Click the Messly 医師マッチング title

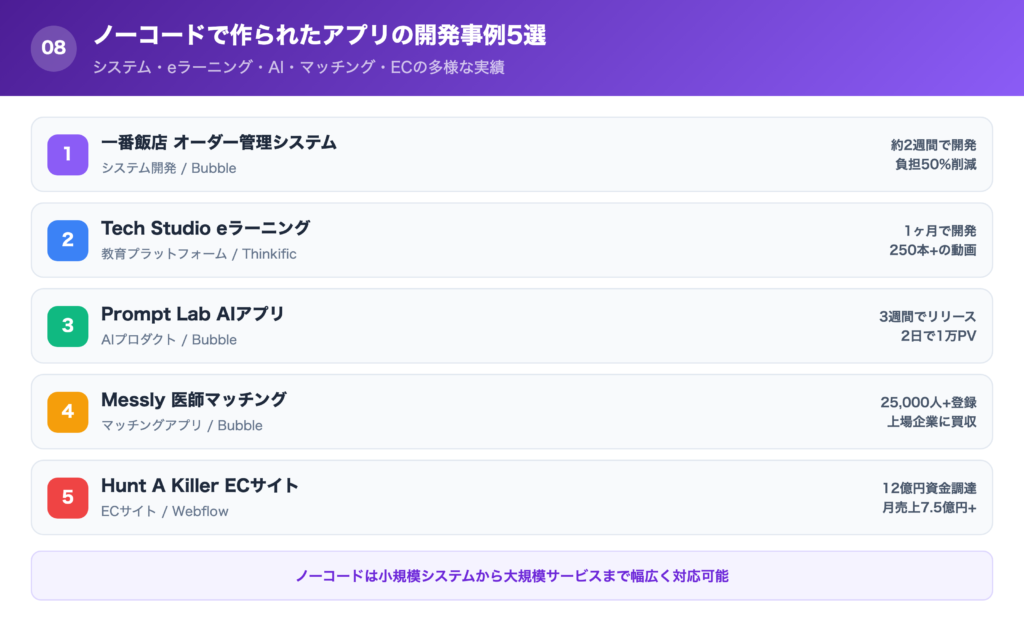pyautogui.click(x=194, y=401)
